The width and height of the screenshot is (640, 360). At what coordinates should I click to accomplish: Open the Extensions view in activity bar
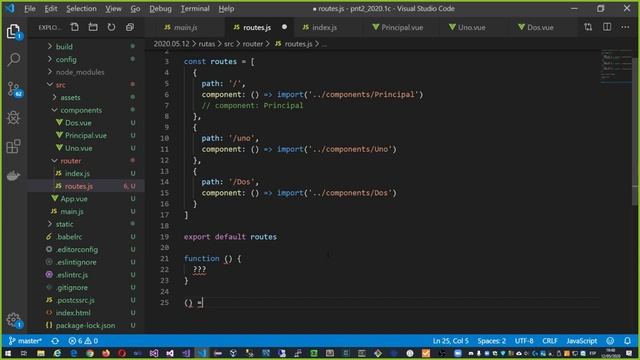point(13,146)
